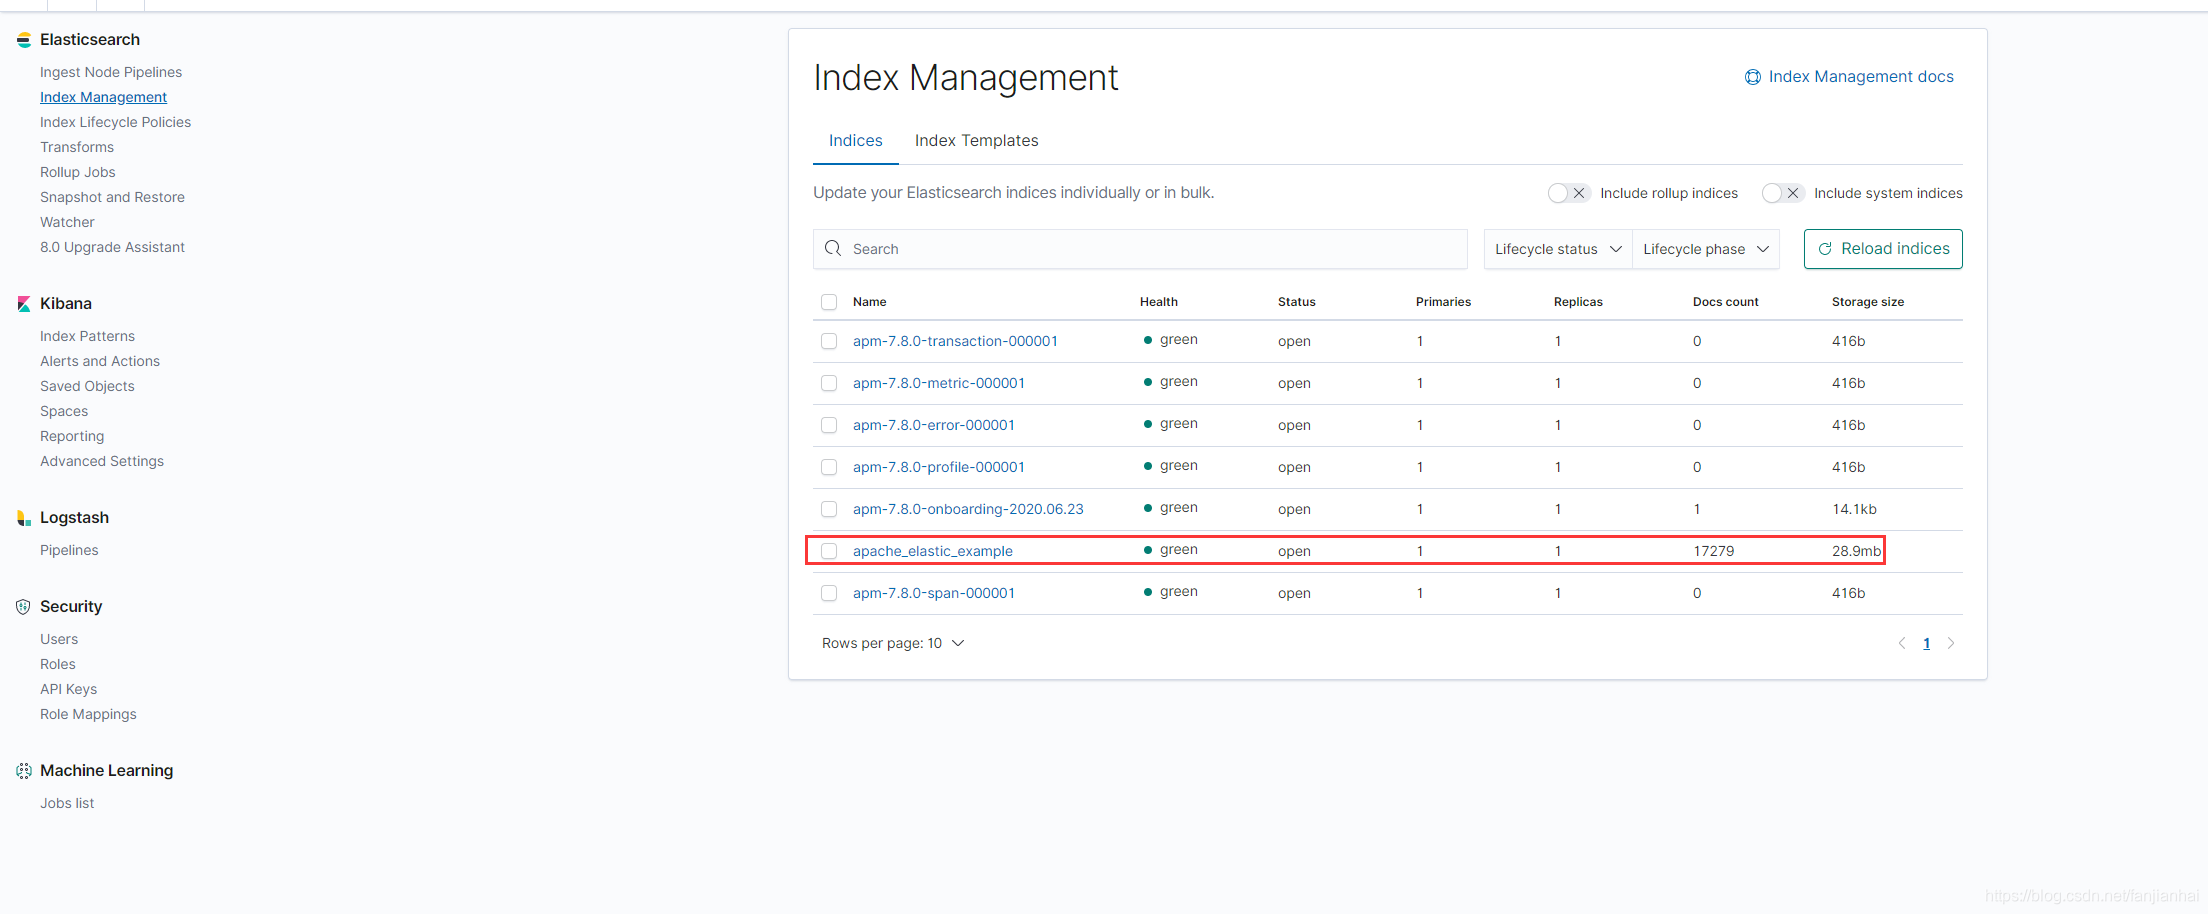Open Role Mappings under Security

[88, 714]
